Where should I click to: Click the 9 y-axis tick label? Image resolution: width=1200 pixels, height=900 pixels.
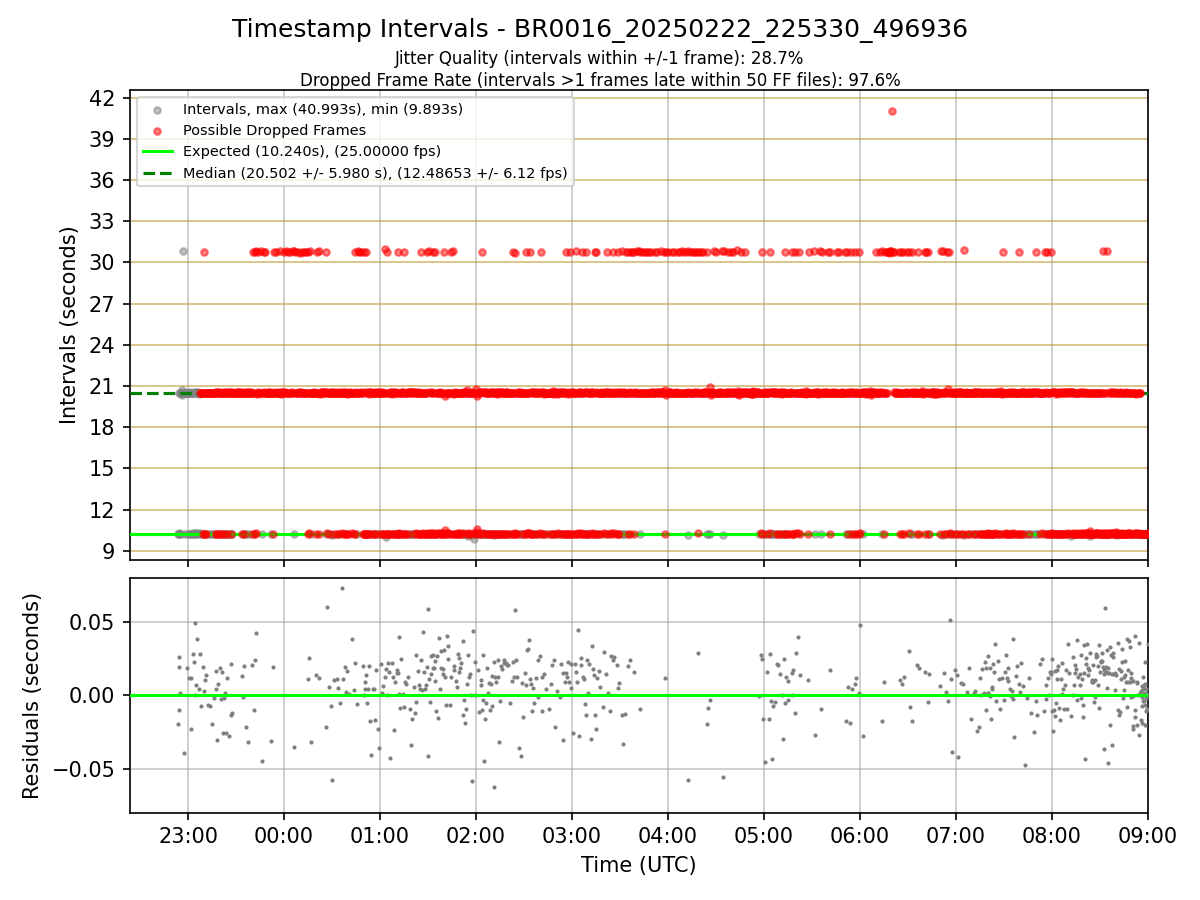pos(108,551)
